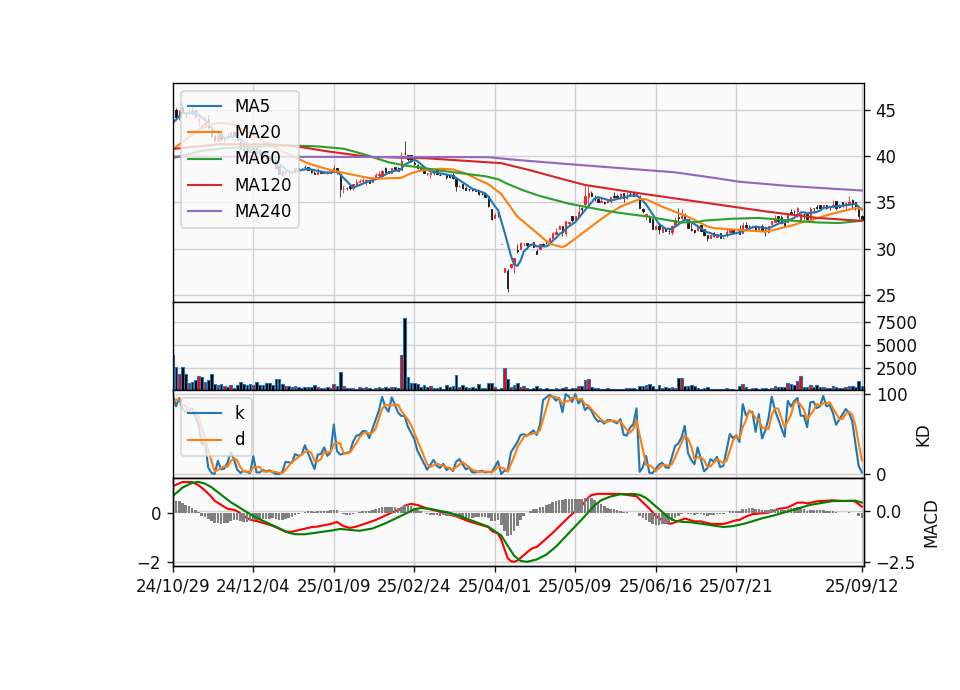Click the d legend label in KD panel
Screen dimensions: 960x690
pos(239,439)
